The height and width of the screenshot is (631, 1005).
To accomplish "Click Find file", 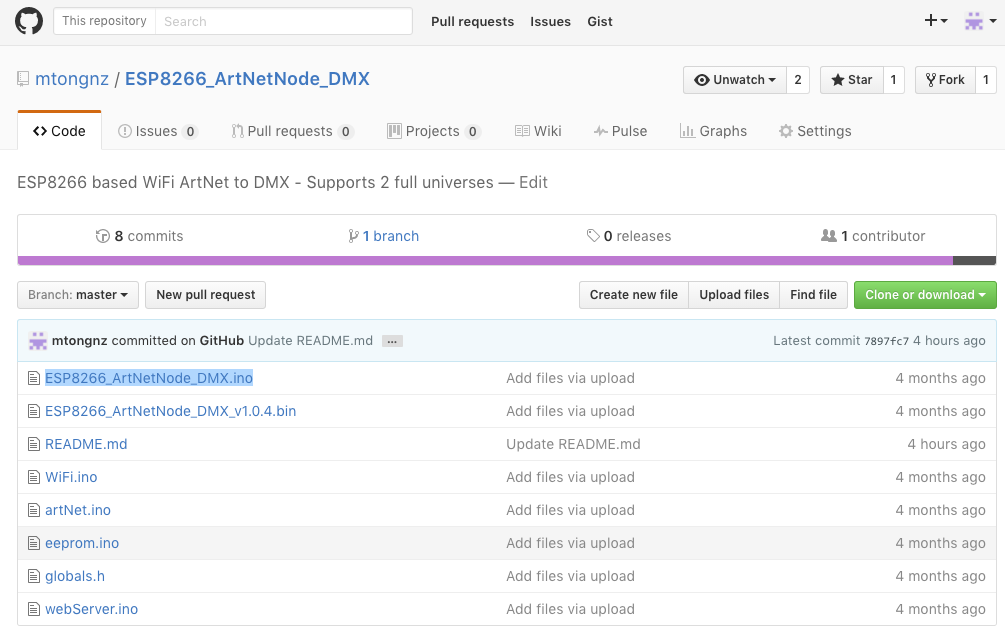I will pyautogui.click(x=813, y=295).
